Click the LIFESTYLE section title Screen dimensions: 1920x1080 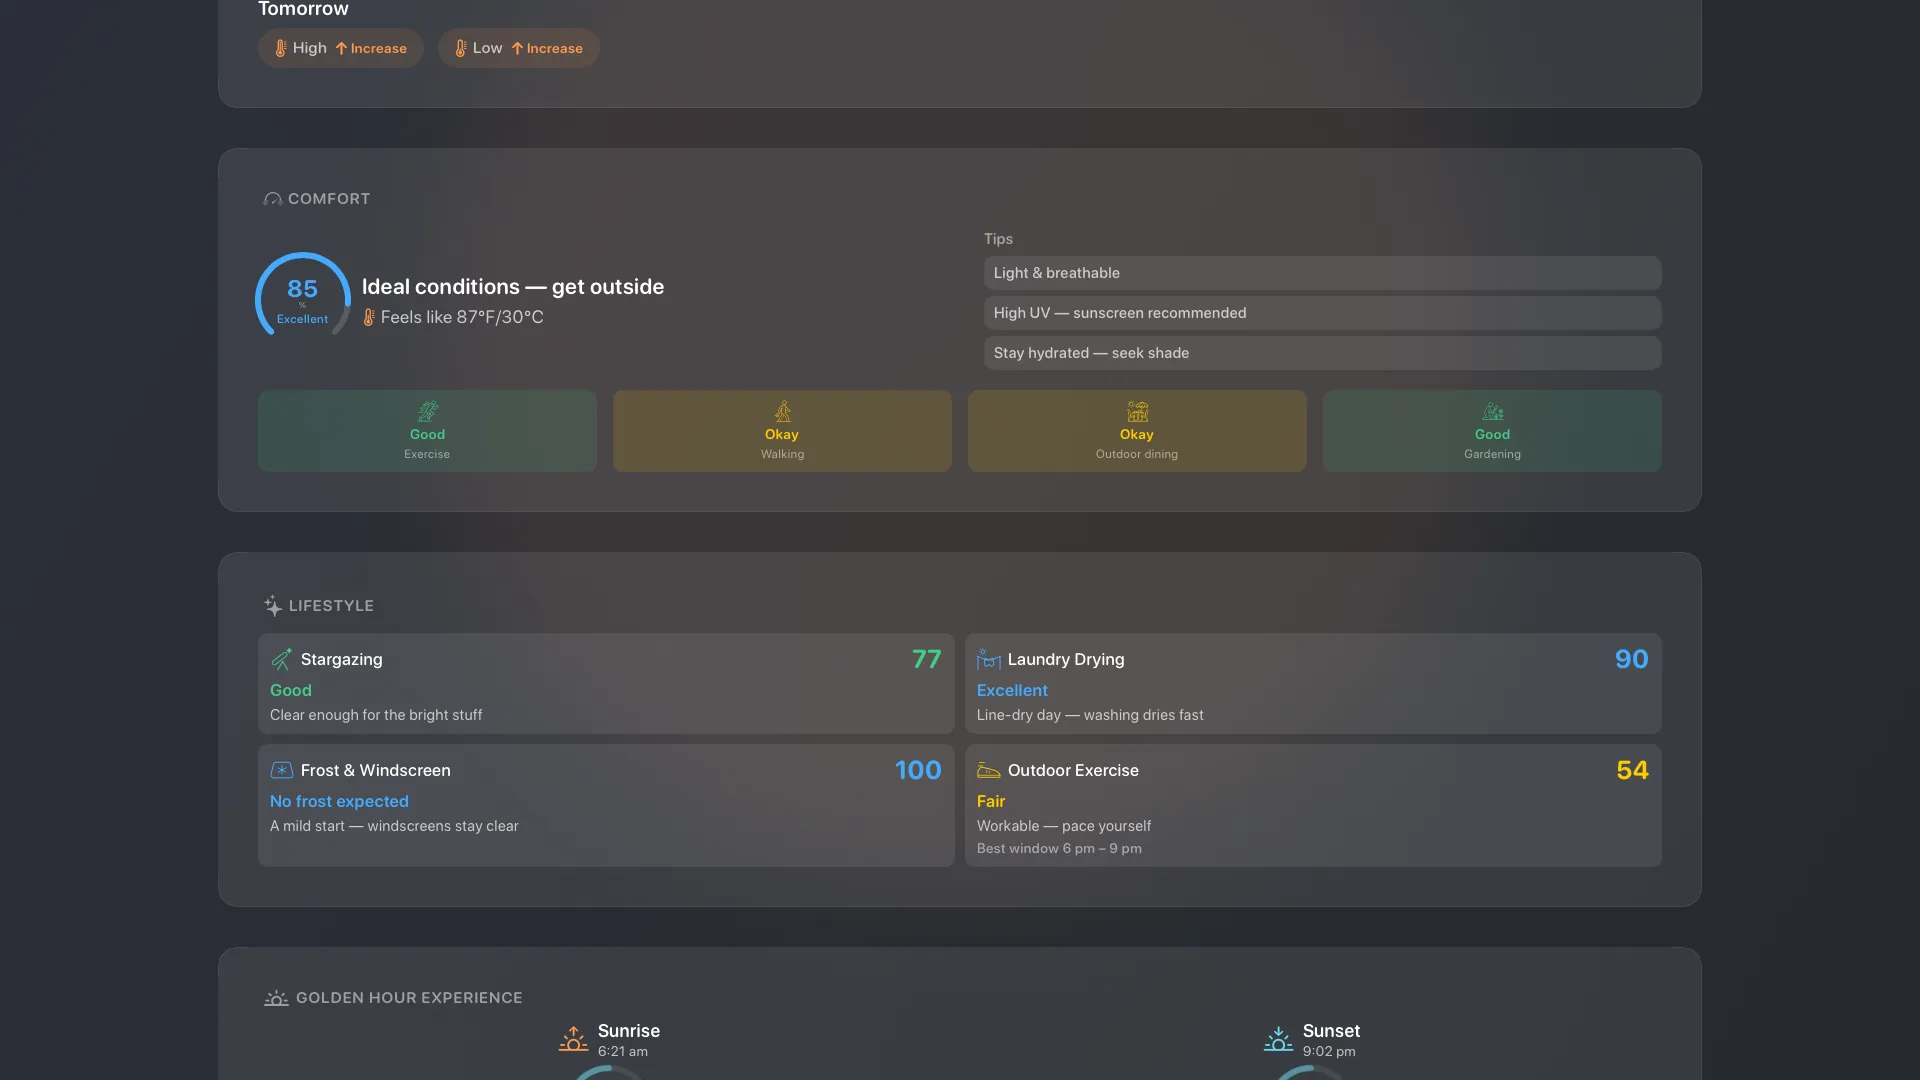[x=331, y=606]
